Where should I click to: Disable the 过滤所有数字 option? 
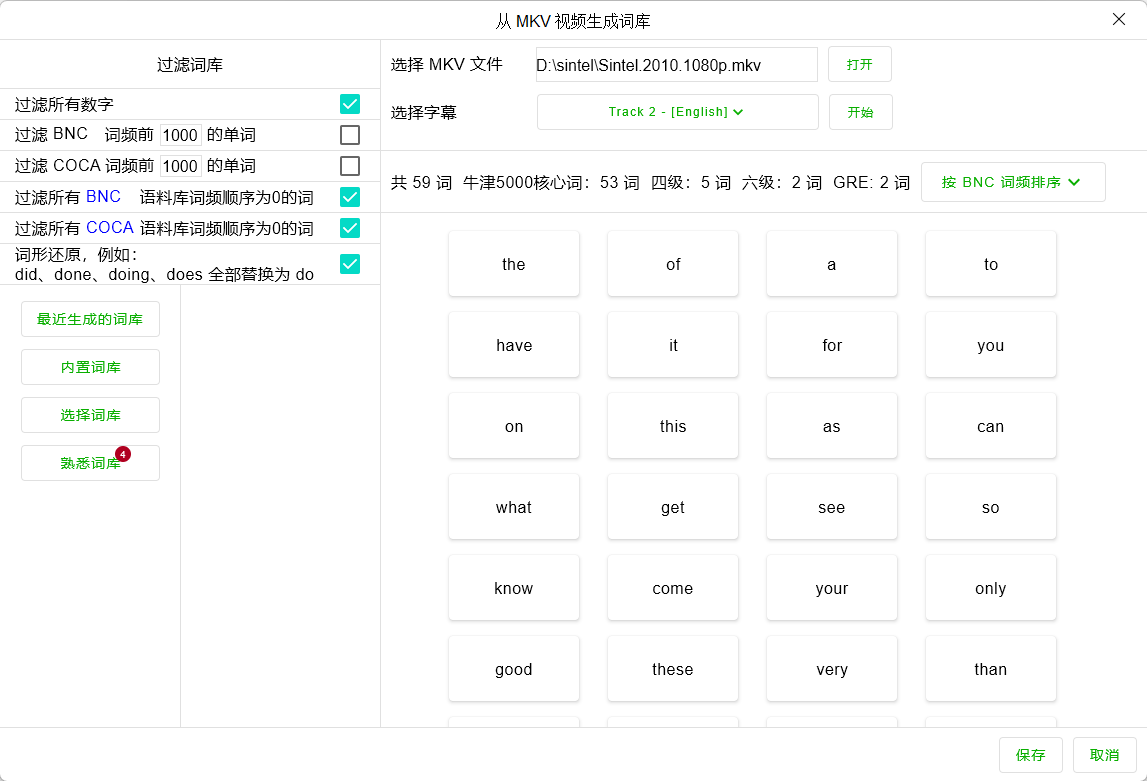[x=350, y=103]
